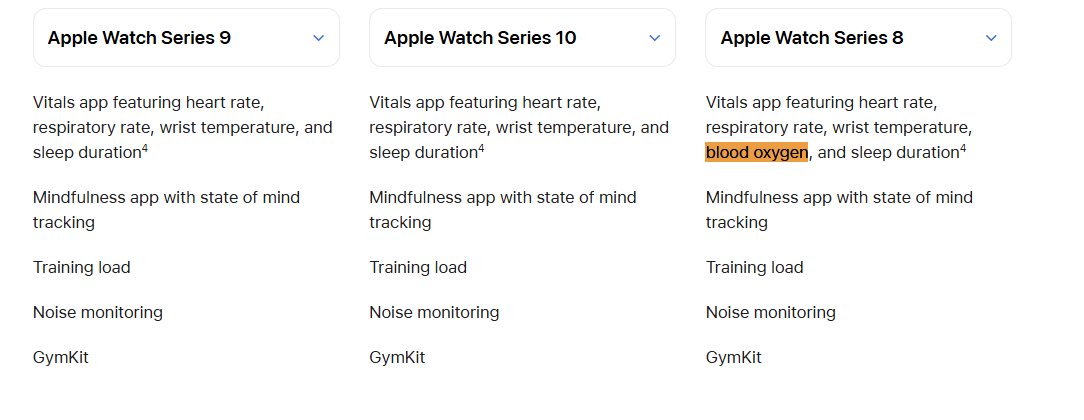Open the Apple Watch Series 8 model selector

[x=859, y=37]
